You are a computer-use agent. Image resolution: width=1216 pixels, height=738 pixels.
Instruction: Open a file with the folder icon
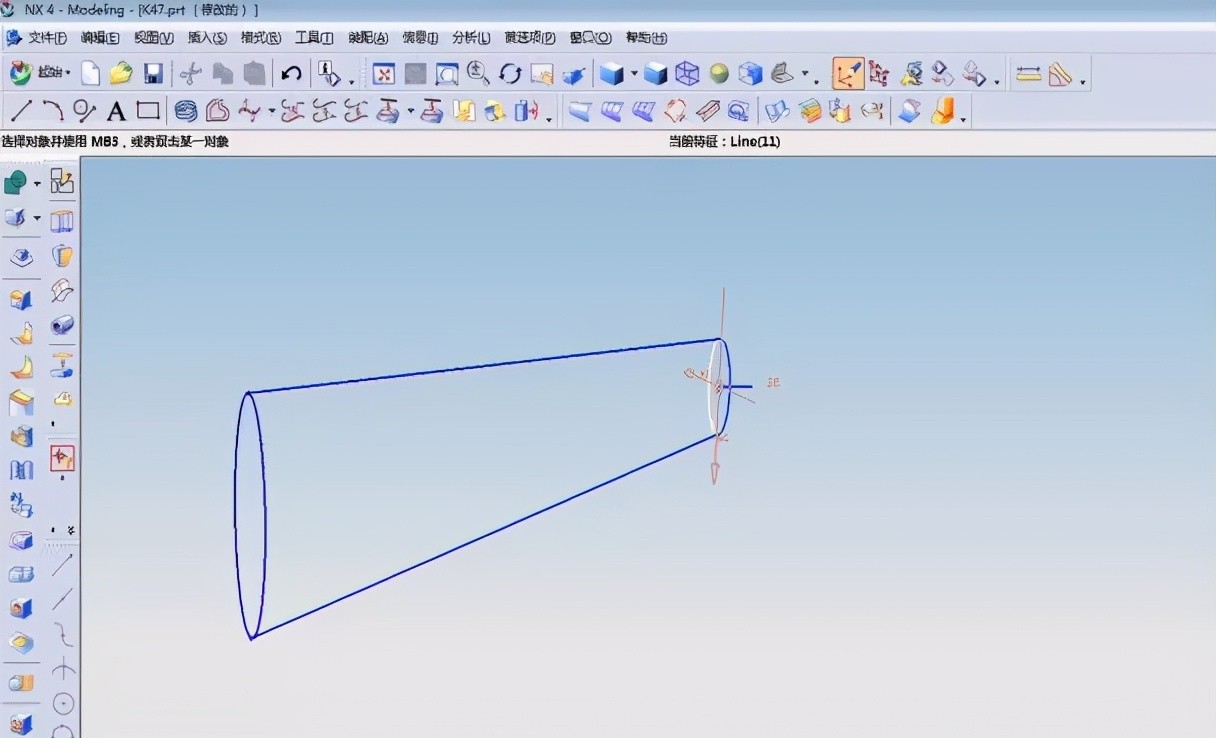pos(121,73)
